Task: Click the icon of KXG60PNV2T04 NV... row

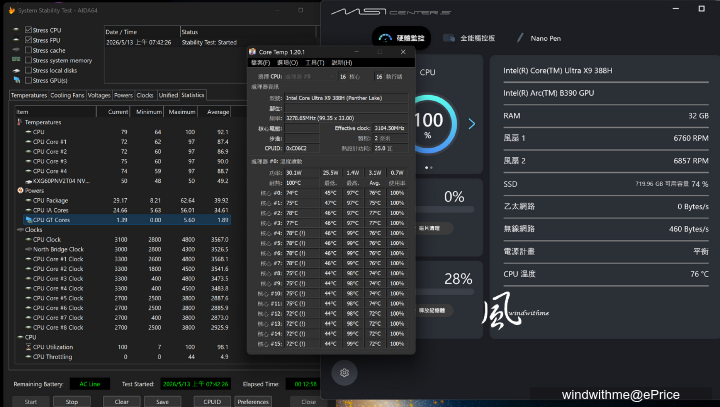Action: click(28, 181)
